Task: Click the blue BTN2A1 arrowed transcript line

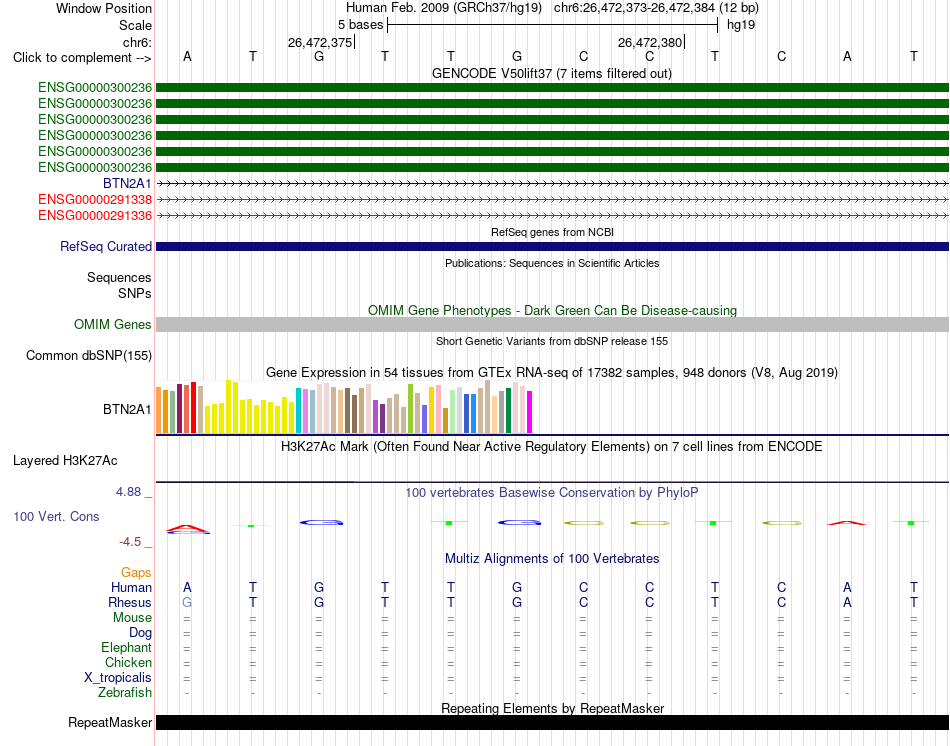Action: [552, 183]
